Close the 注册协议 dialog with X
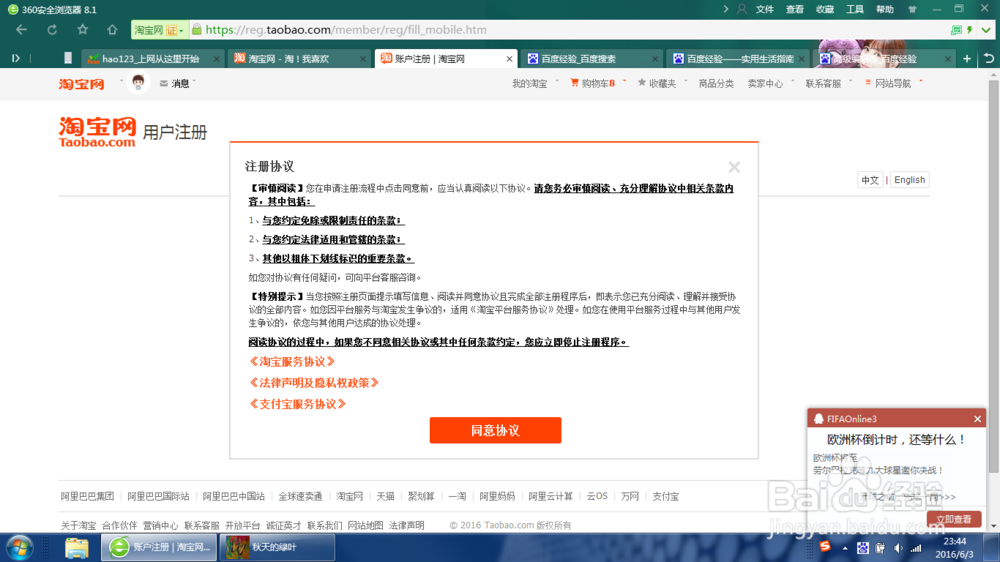1000x562 pixels. [734, 167]
